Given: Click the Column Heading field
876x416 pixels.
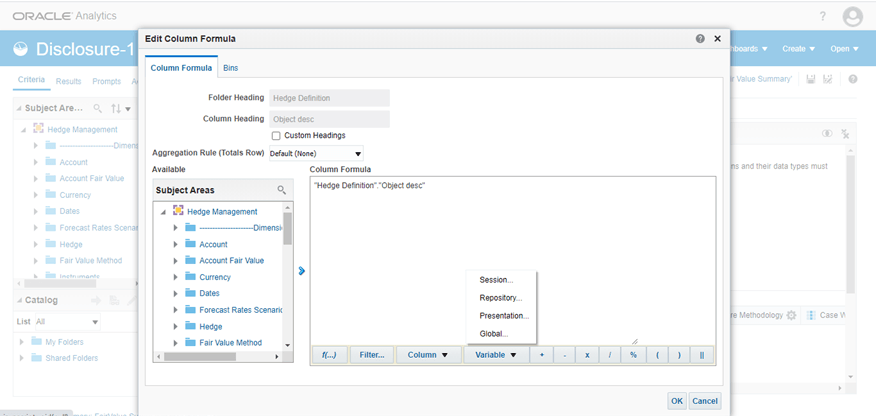Looking at the screenshot, I should pos(330,119).
